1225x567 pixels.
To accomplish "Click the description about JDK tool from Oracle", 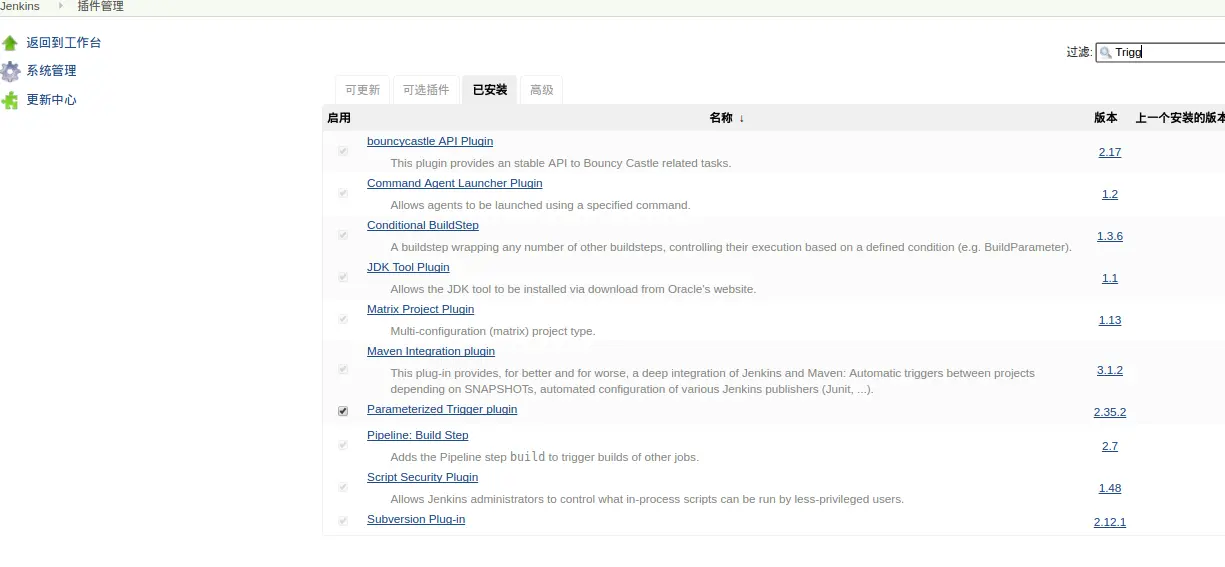I will click(x=573, y=289).
